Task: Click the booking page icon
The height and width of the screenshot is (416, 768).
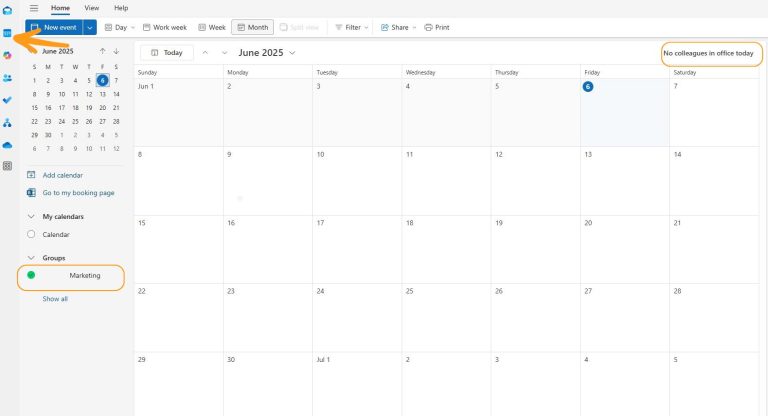Action: pos(31,193)
